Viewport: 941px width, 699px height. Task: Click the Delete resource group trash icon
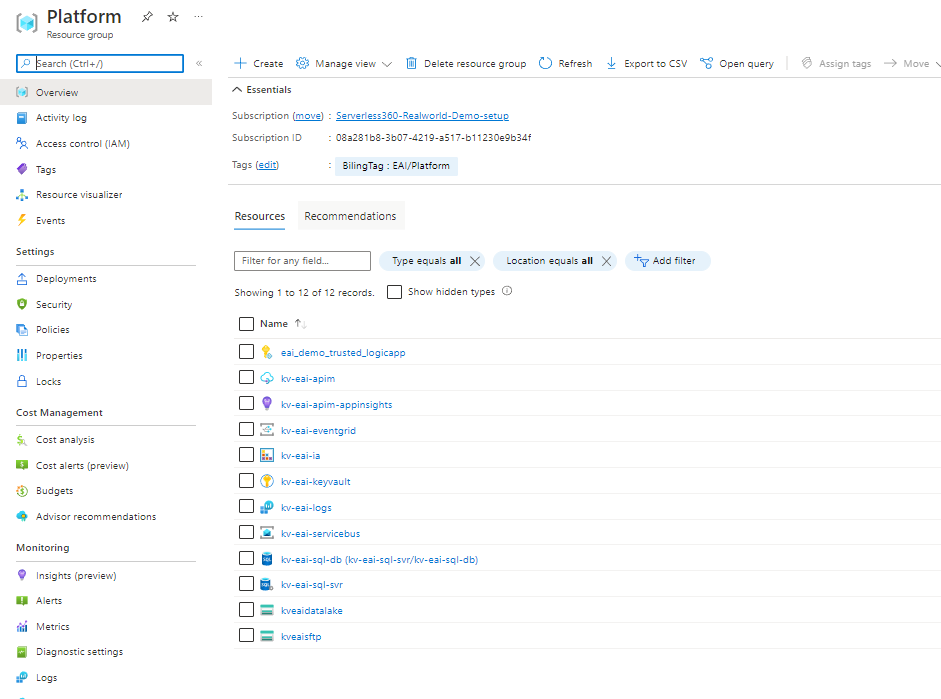(411, 63)
